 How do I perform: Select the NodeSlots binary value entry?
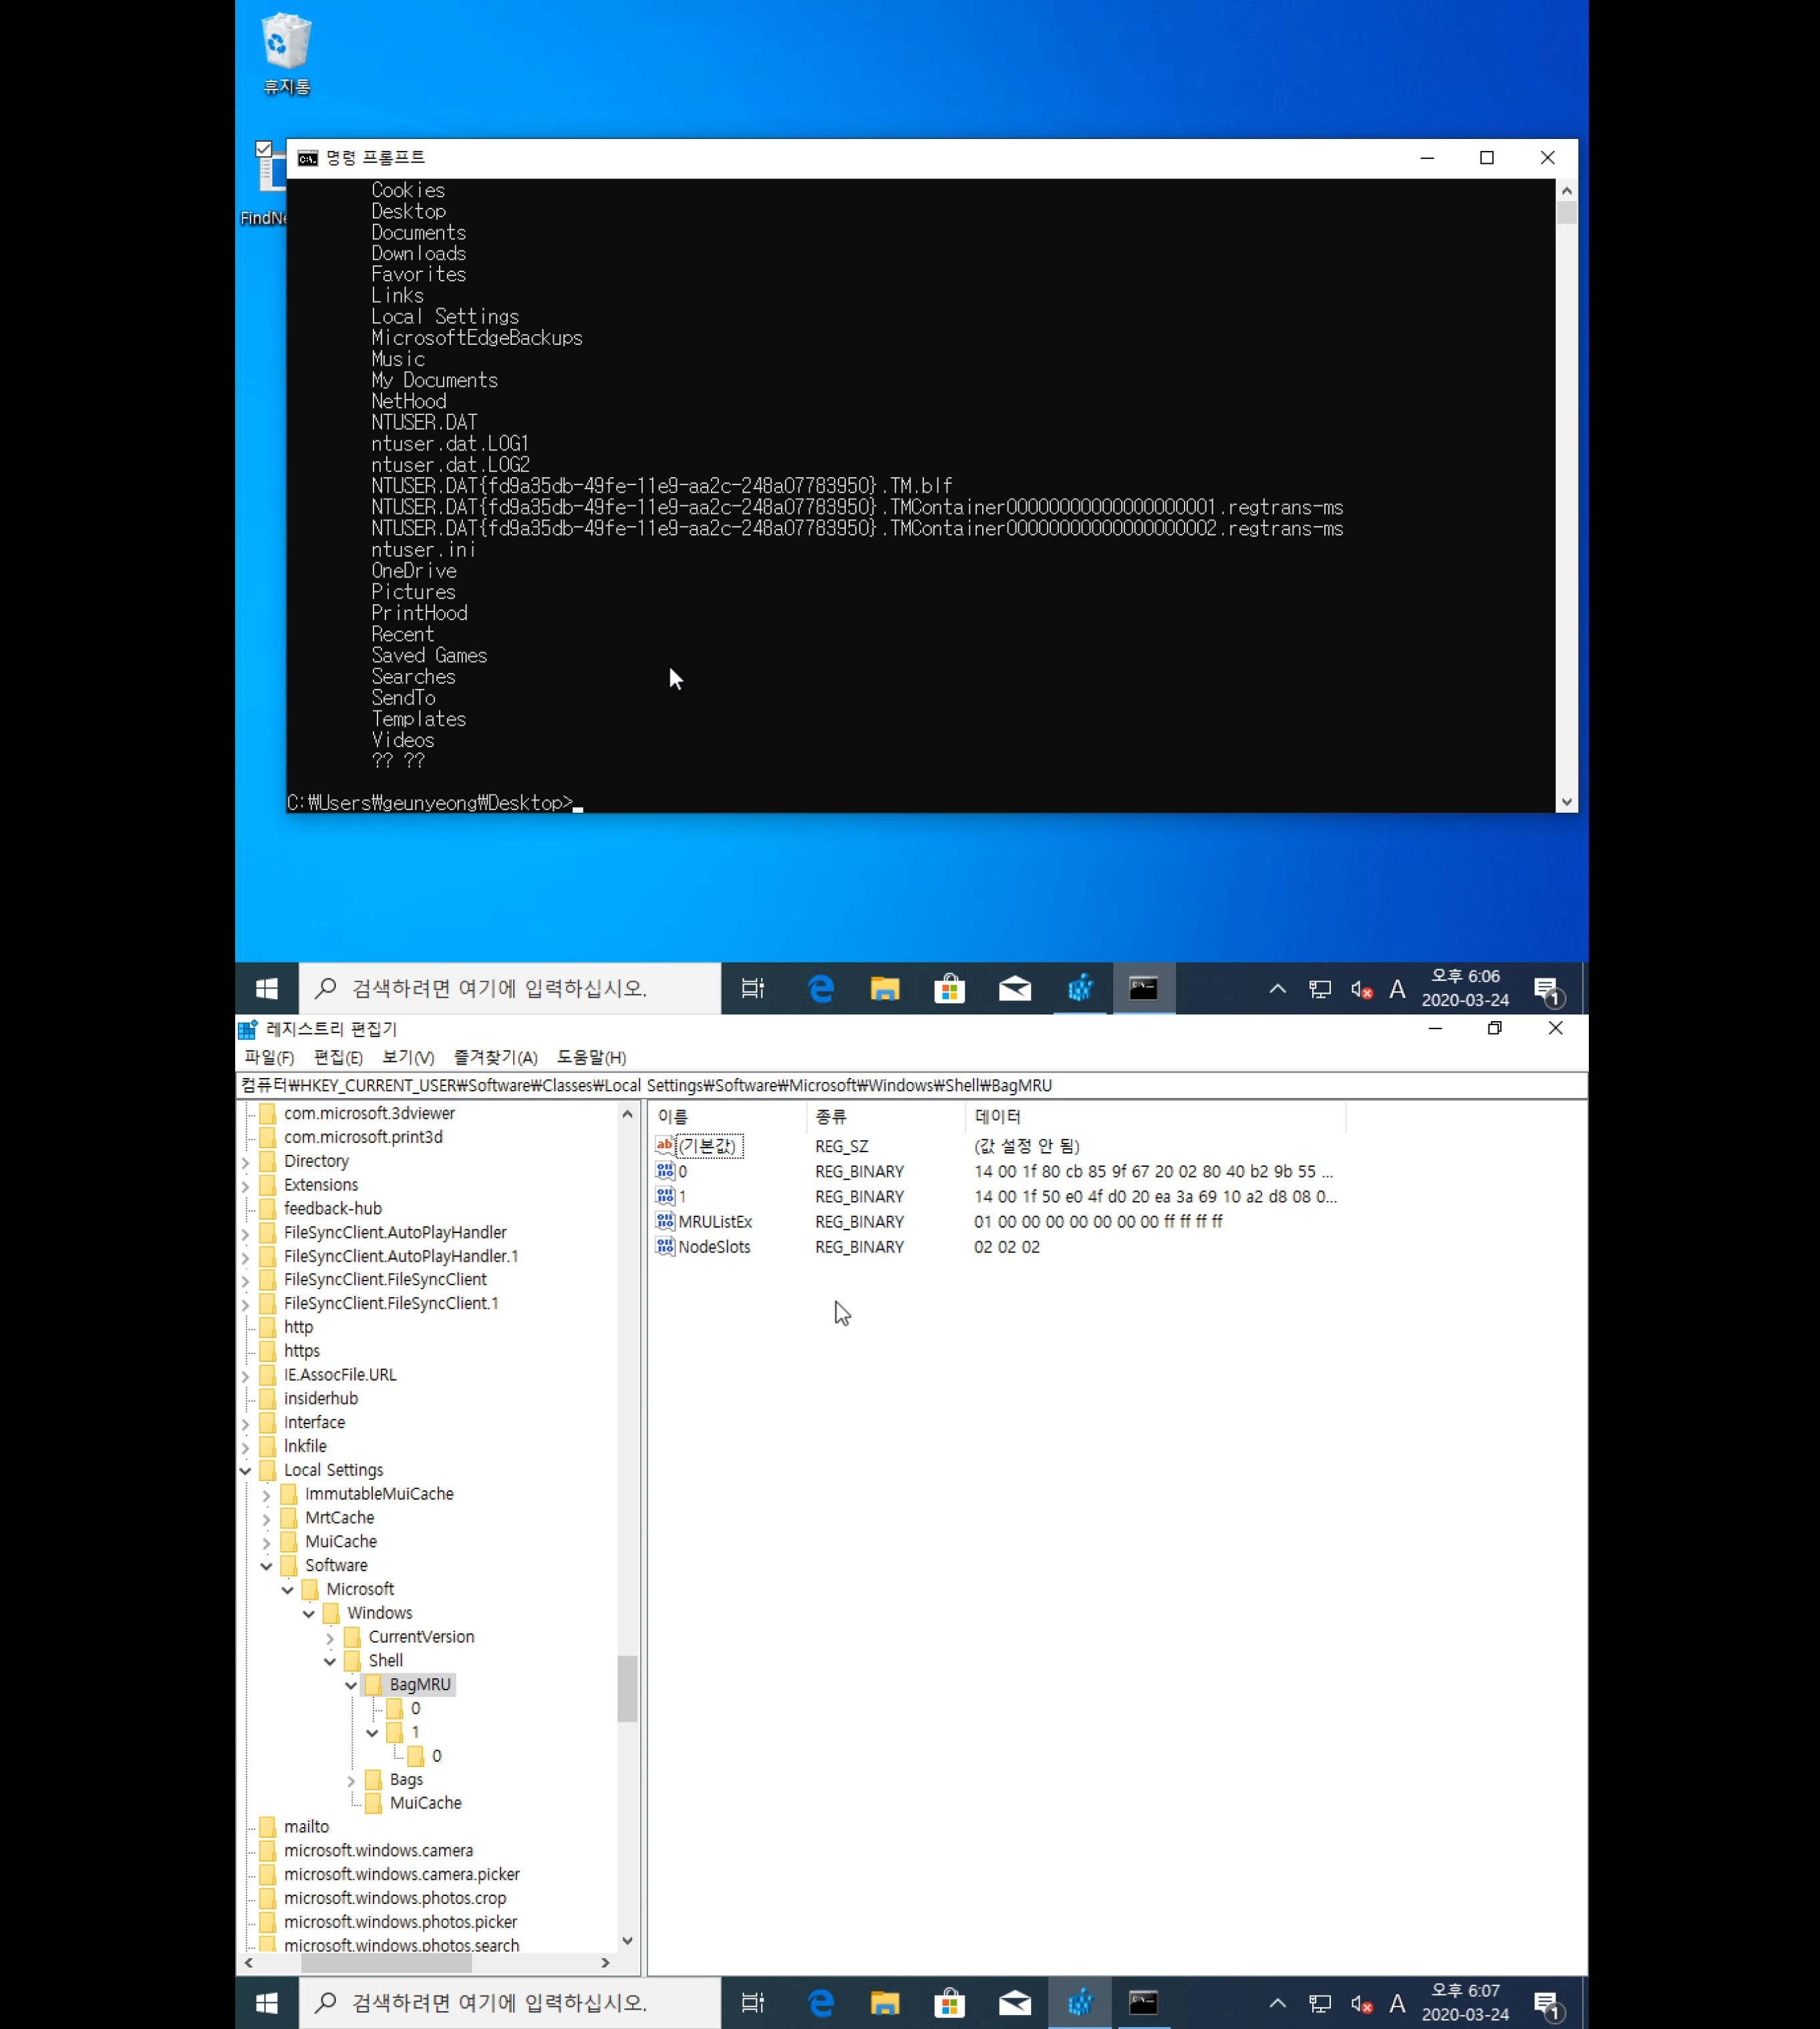click(x=713, y=1247)
